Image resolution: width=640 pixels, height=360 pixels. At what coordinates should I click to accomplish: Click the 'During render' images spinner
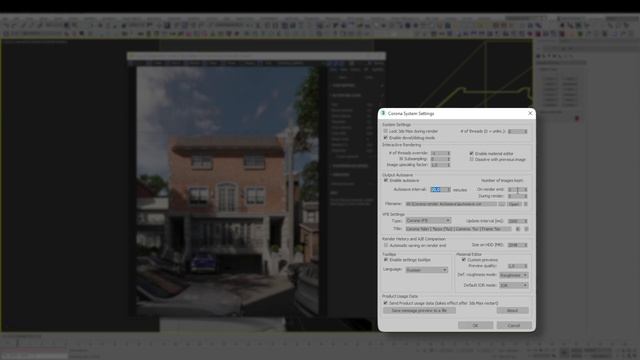click(517, 196)
